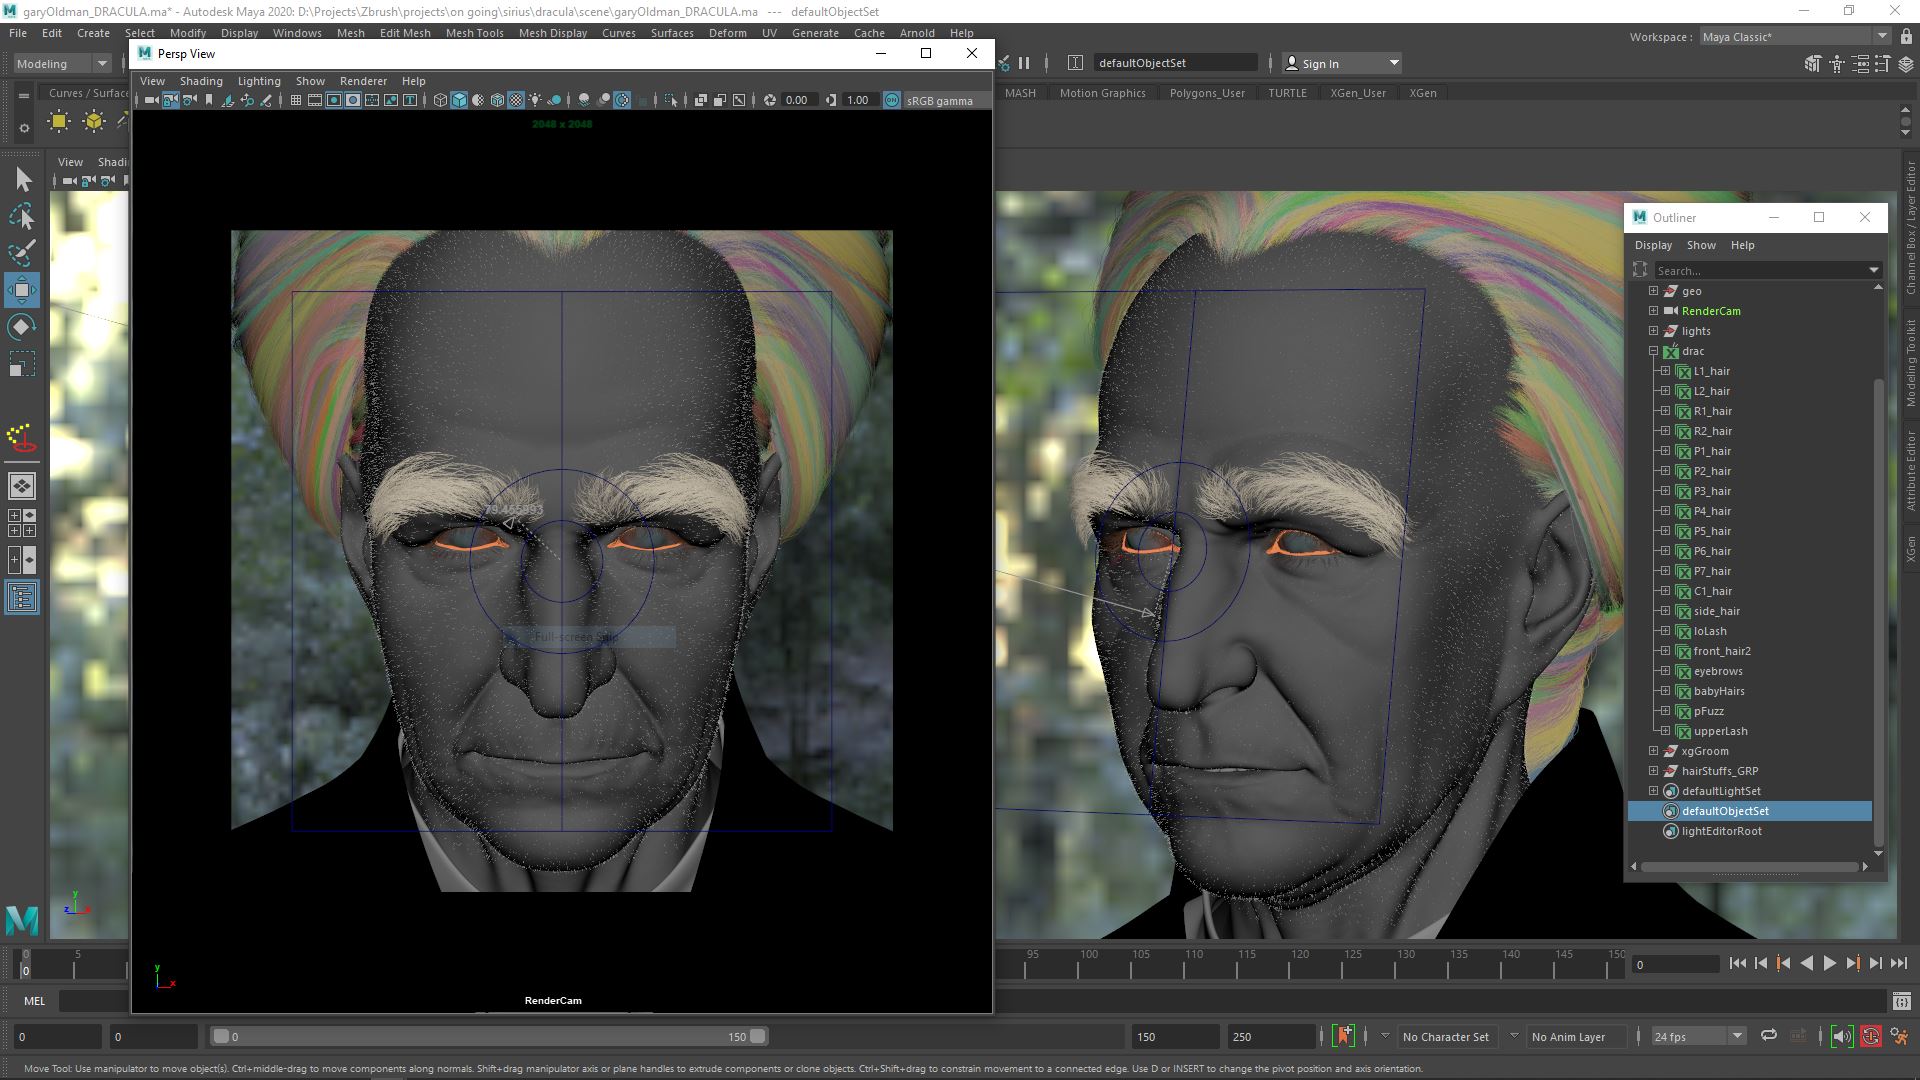Open Lighting menu in Persp View
The height and width of the screenshot is (1080, 1920).
coord(259,81)
